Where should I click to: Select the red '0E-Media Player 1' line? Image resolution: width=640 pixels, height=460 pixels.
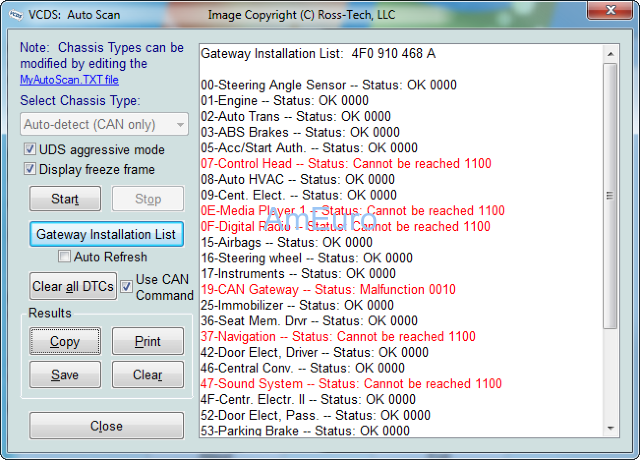353,211
